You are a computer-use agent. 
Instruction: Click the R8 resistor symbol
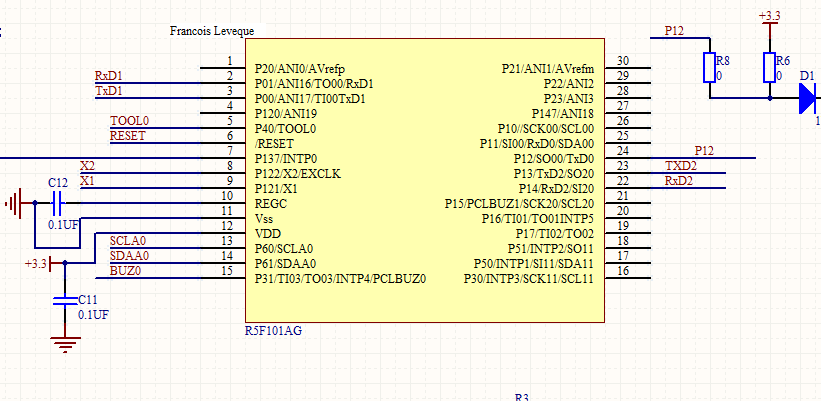coord(709,68)
